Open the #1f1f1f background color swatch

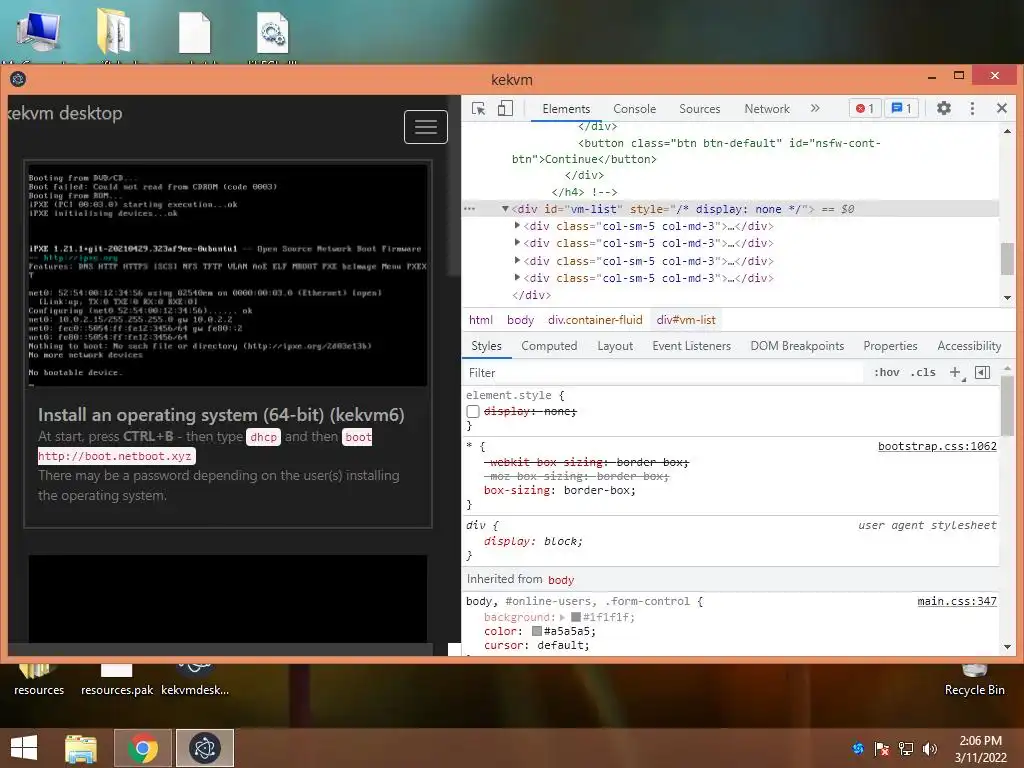pos(576,617)
